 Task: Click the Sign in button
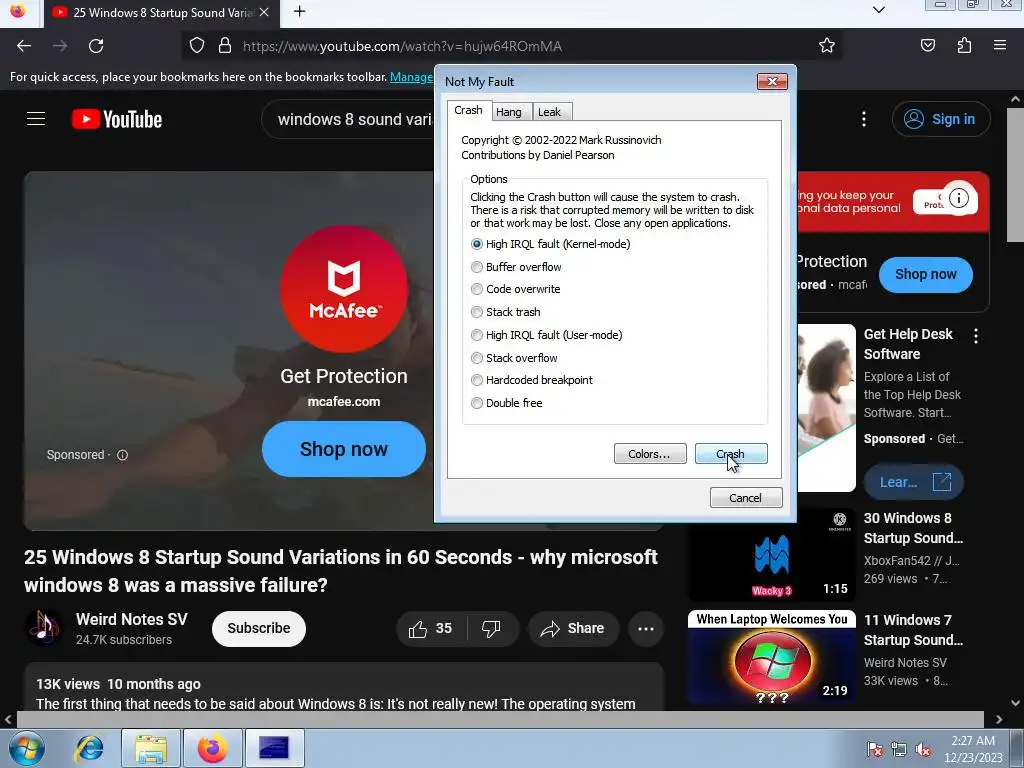point(941,120)
